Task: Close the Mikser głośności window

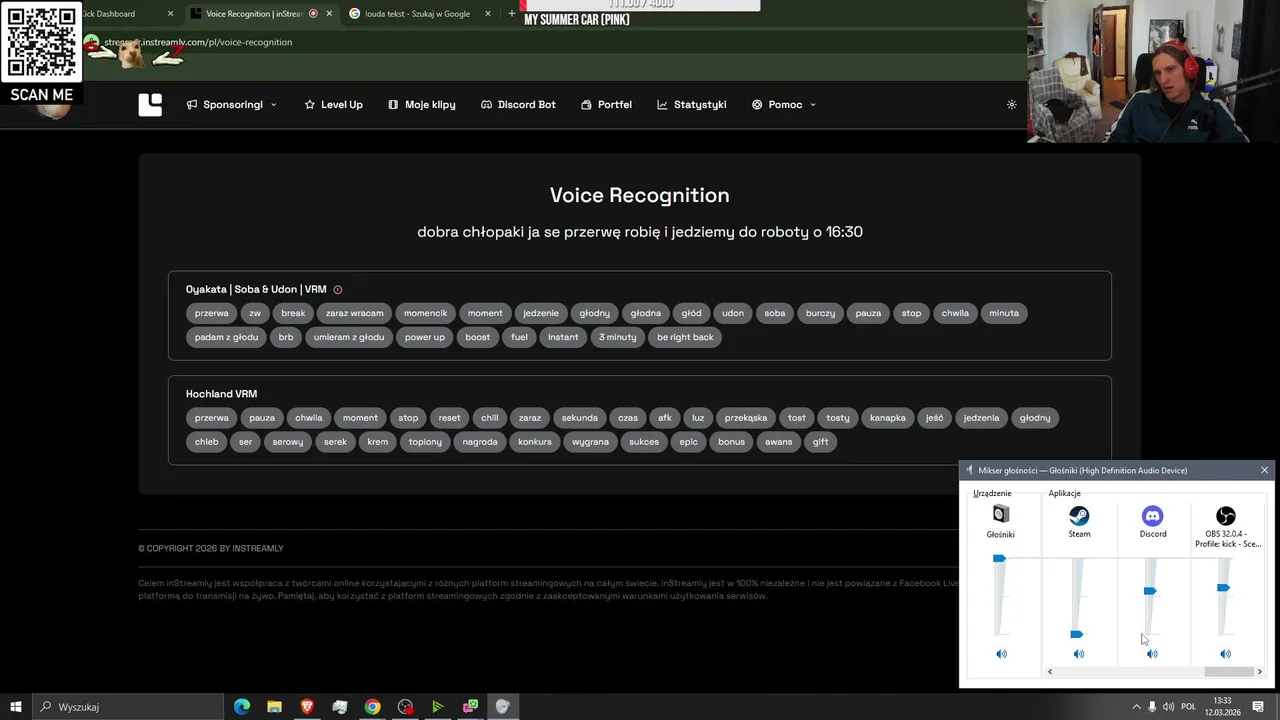Action: tap(1264, 470)
